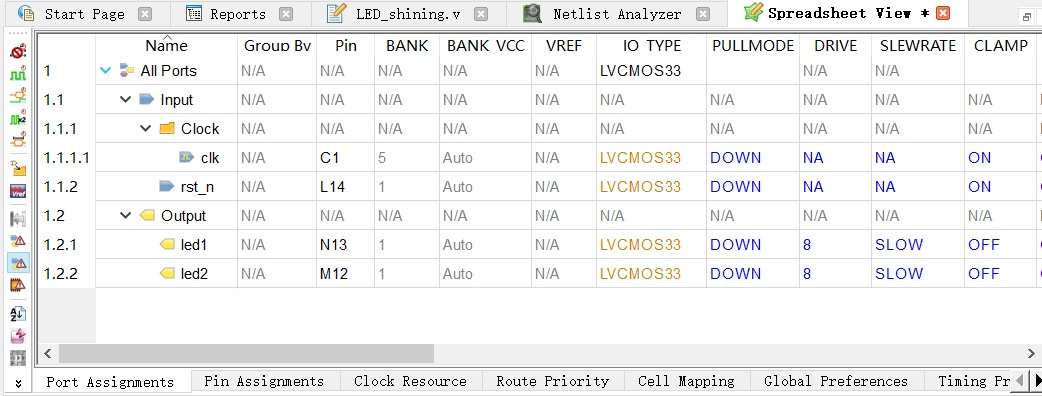Image resolution: width=1042 pixels, height=396 pixels.
Task: Select the led1 output port
Action: click(x=194, y=245)
